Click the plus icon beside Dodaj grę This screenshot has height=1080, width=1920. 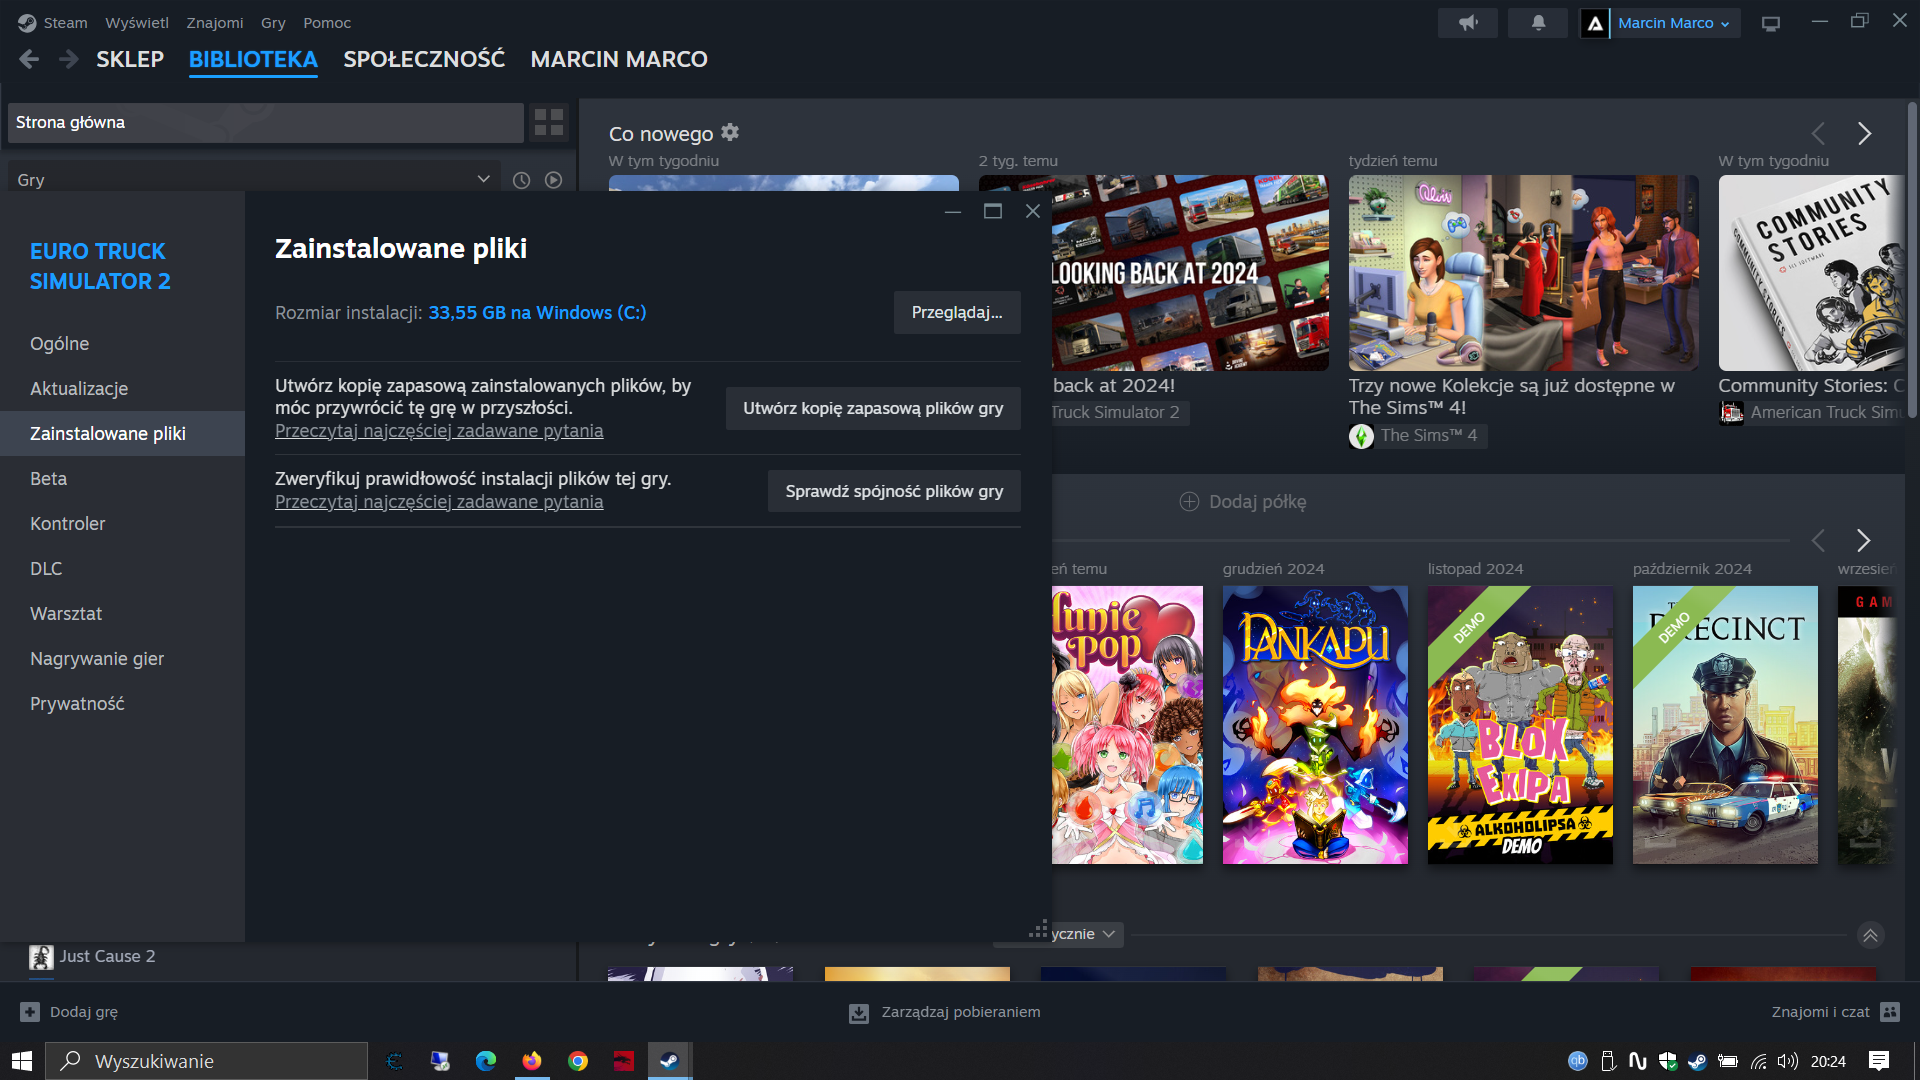30,1012
